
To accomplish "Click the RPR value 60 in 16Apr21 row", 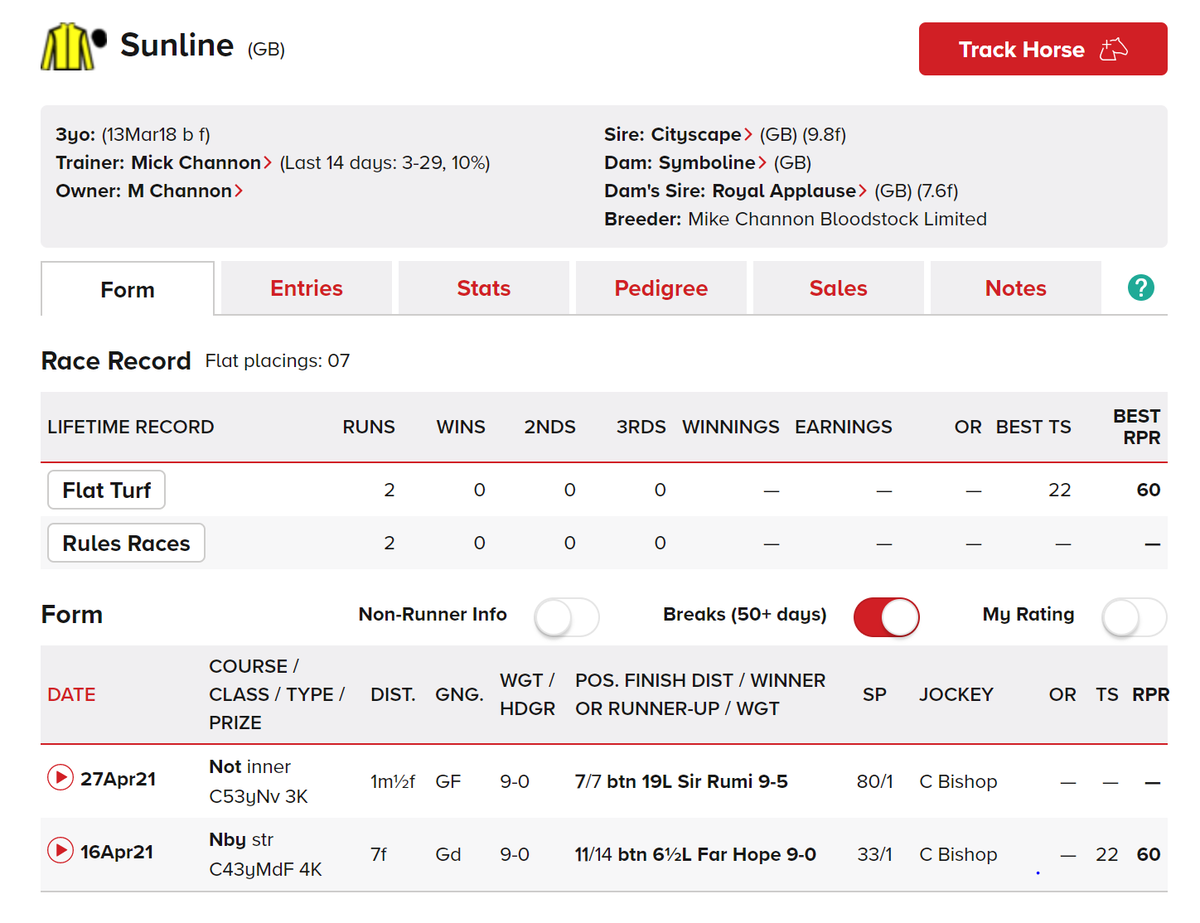I will pyautogui.click(x=1149, y=854).
